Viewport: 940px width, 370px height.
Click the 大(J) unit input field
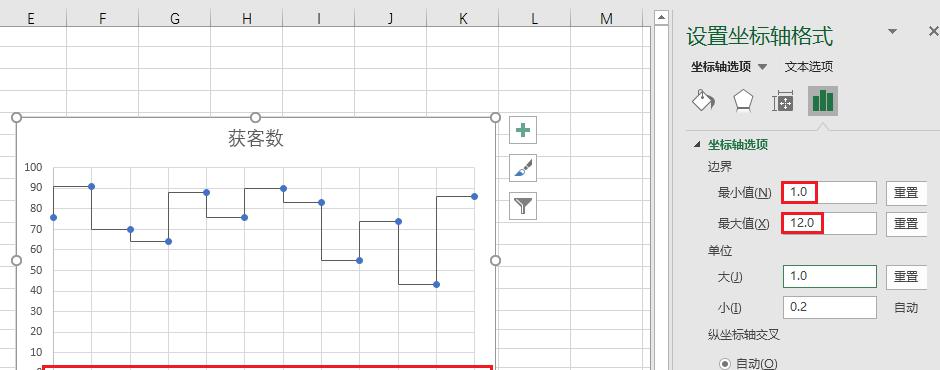[x=830, y=276]
